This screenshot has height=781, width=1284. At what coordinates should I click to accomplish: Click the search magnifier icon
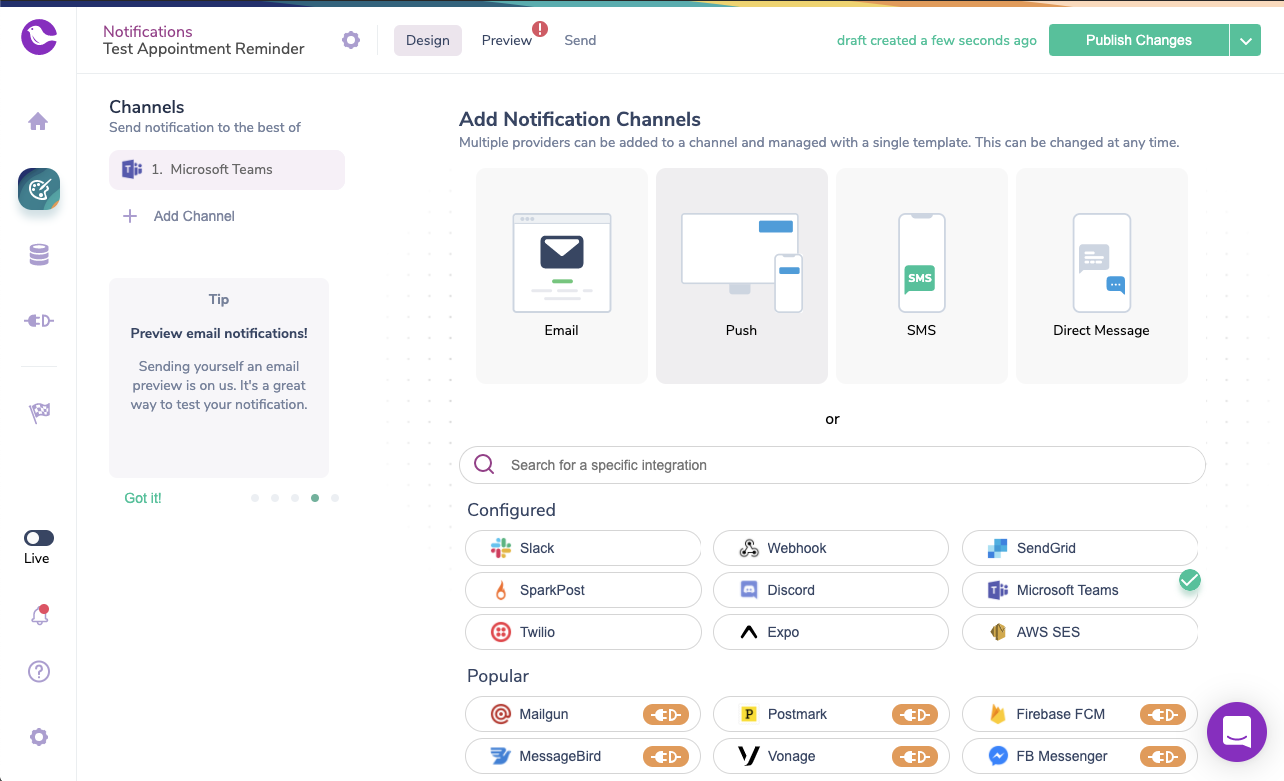[484, 465]
